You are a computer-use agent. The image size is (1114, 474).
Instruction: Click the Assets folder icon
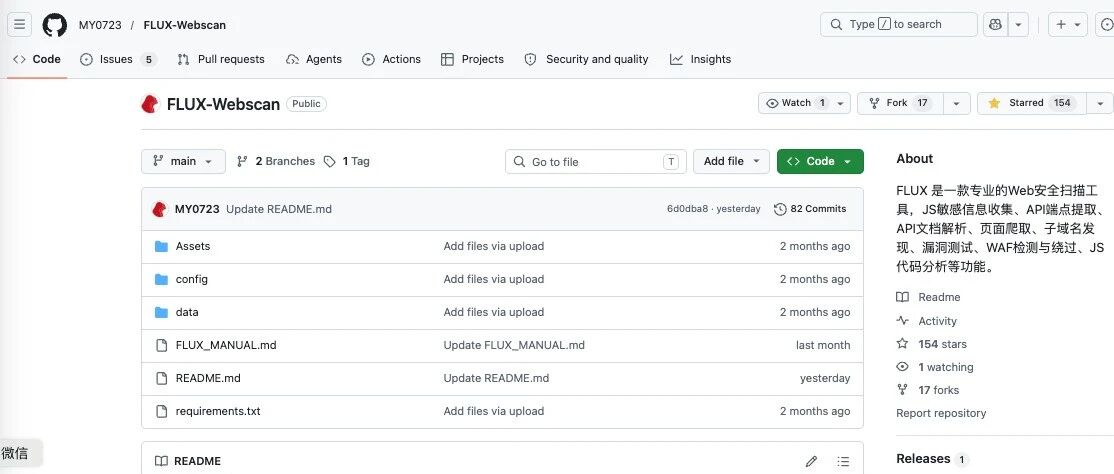point(161,247)
